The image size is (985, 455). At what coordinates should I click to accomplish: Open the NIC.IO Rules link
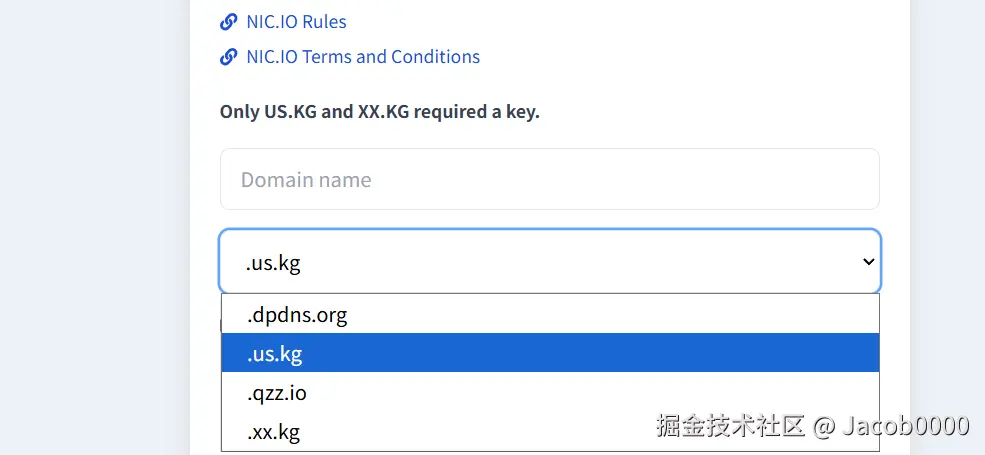point(296,21)
